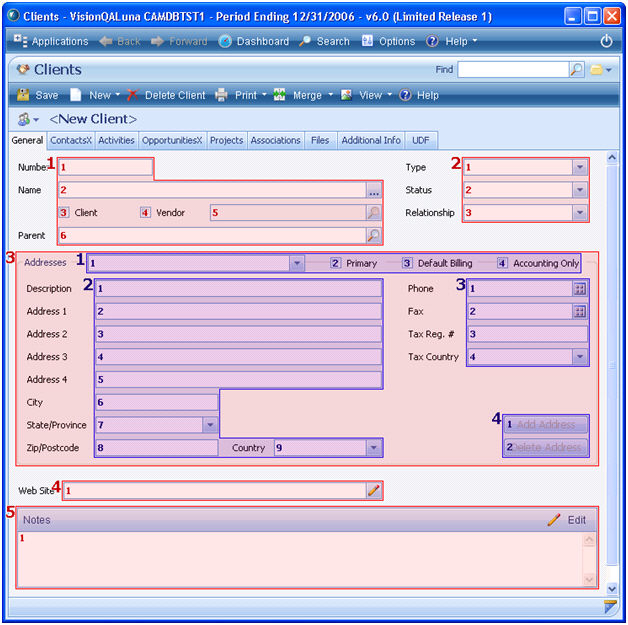Click the Delete Client red X icon
This screenshot has height=625, width=628.
(x=133, y=95)
